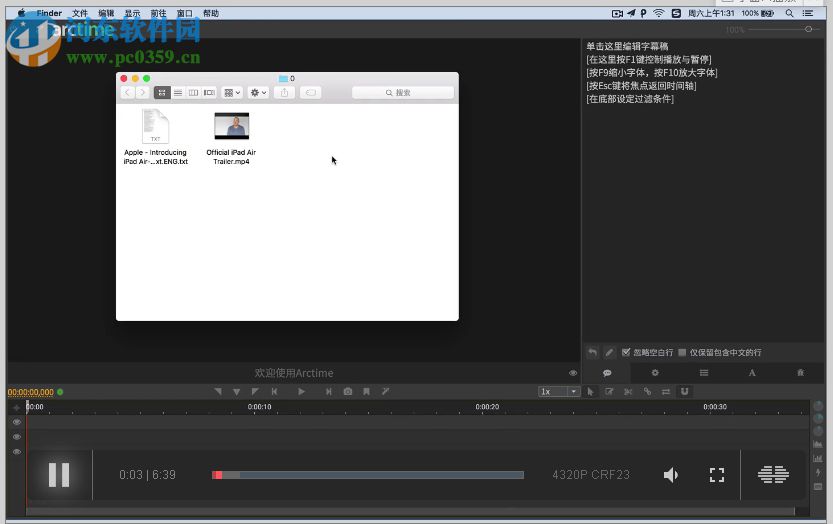Uncheck the 忽略空白行 checkbox
The image size is (833, 524).
626,352
